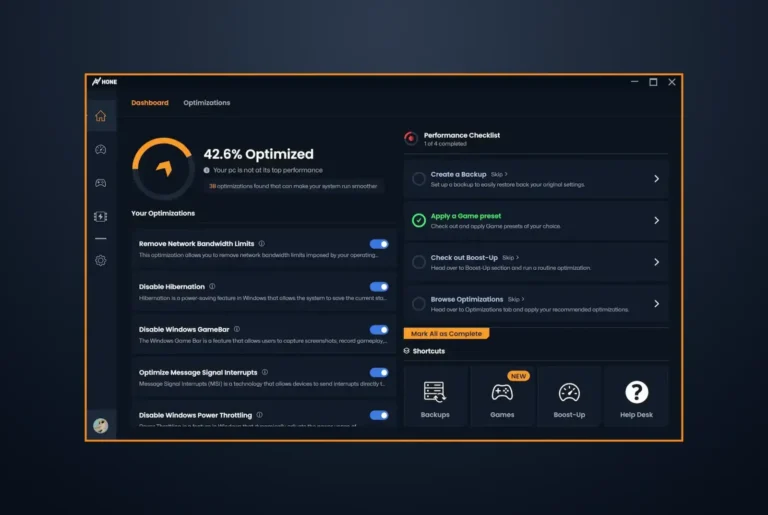Open the user profile avatar
The height and width of the screenshot is (515, 768).
(x=100, y=425)
